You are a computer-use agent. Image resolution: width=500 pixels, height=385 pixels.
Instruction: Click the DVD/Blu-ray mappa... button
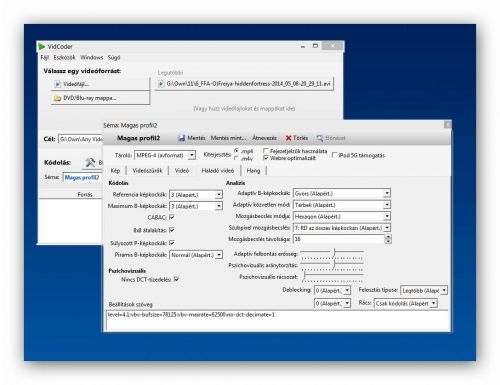click(100, 98)
